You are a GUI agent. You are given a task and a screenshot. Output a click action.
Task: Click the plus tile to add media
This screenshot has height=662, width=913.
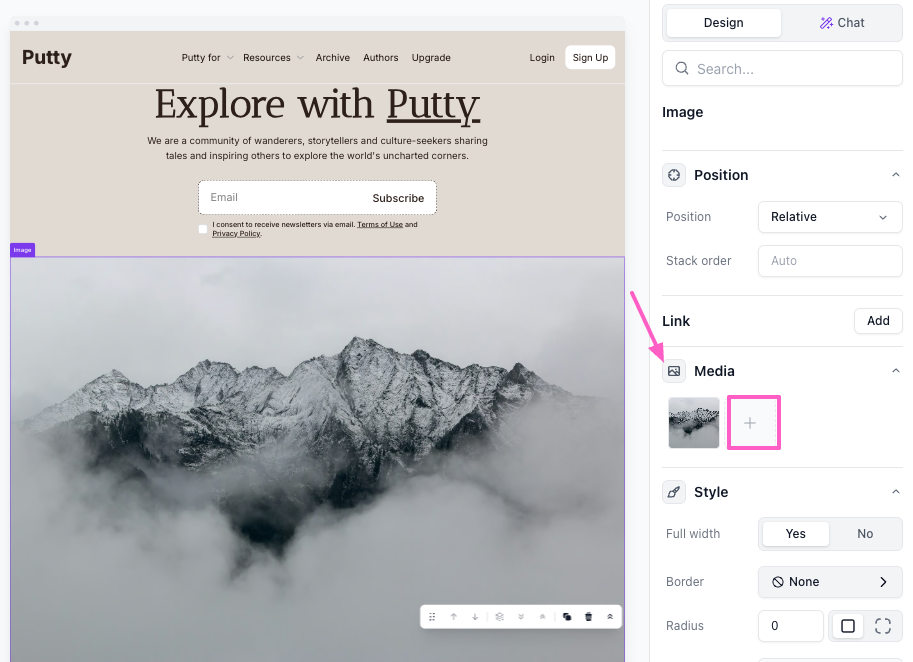click(750, 423)
